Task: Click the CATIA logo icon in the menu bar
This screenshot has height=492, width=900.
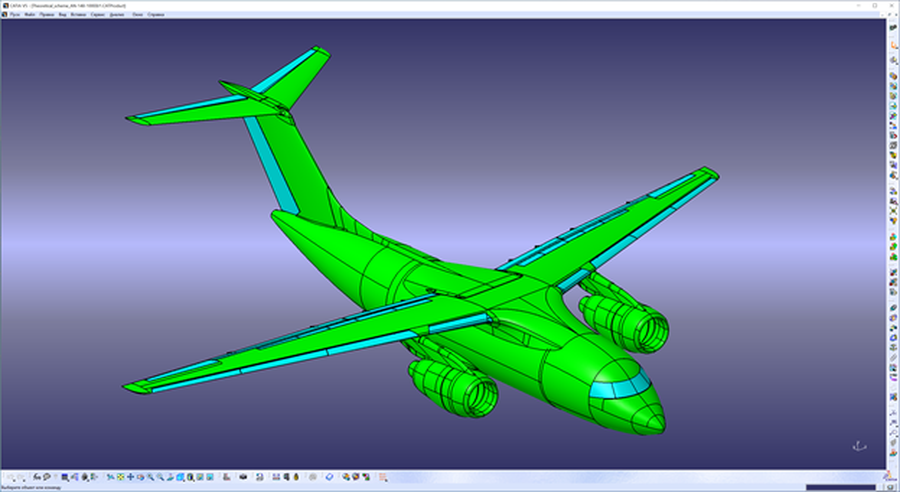Action: tap(5, 14)
